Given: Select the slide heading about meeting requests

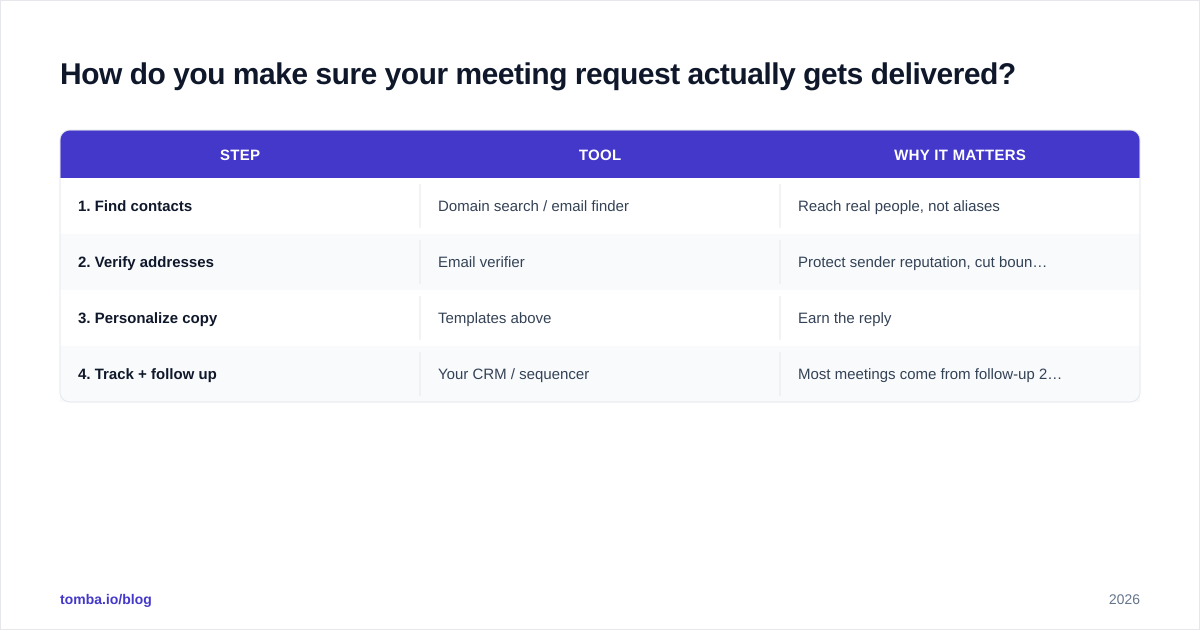Looking at the screenshot, I should pos(538,74).
